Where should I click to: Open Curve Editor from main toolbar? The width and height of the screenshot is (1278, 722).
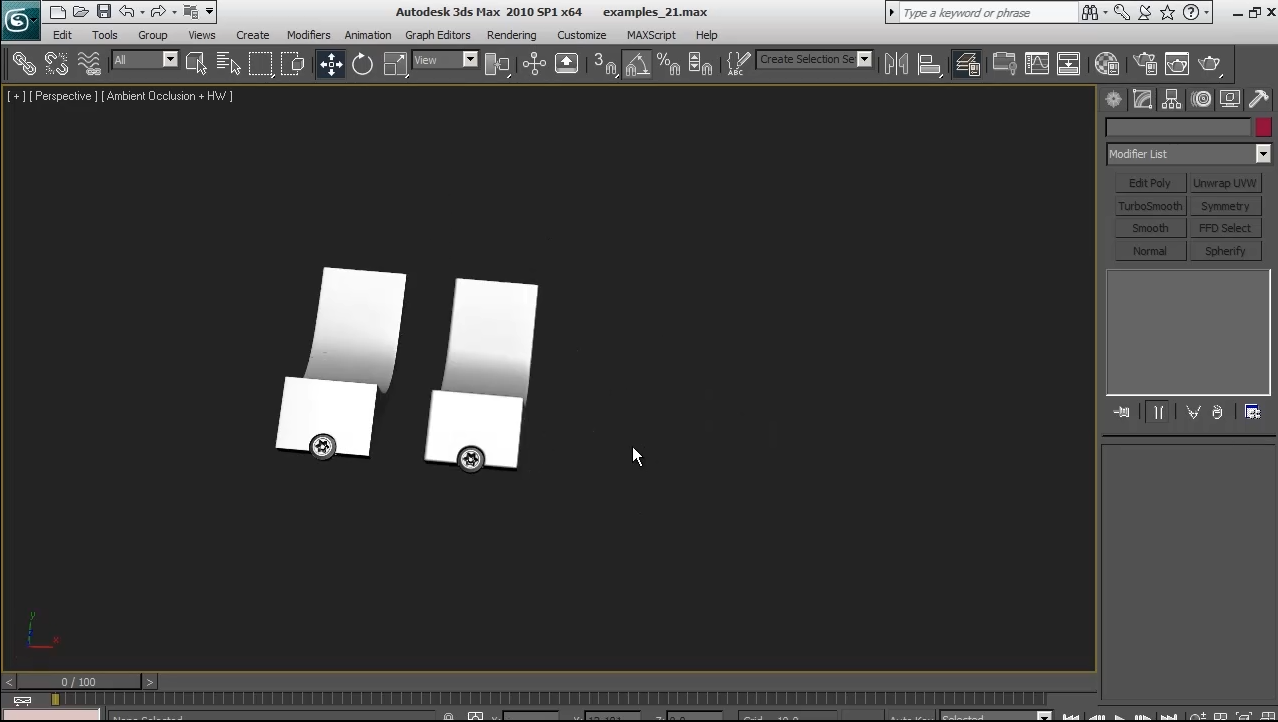click(1037, 64)
